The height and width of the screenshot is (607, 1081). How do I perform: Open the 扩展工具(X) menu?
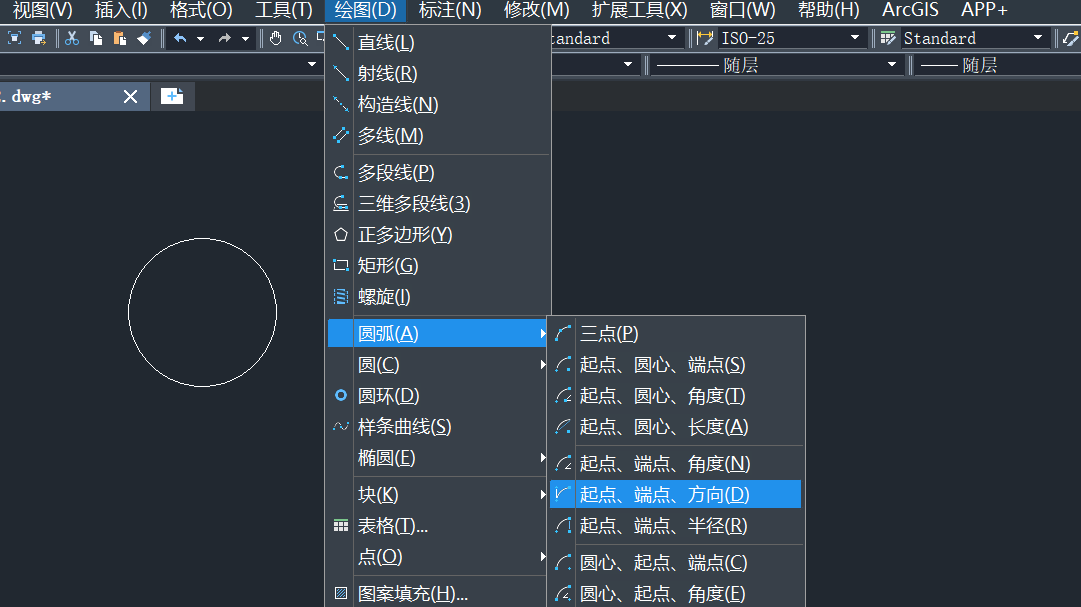[x=639, y=10]
